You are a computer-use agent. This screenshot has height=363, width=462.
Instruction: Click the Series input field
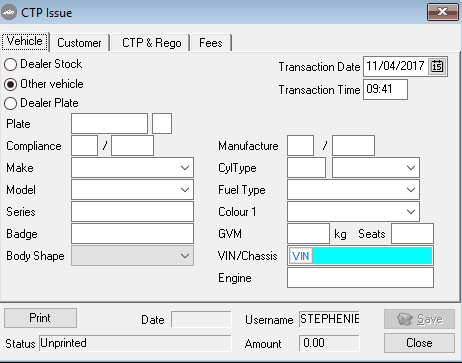tap(132, 212)
